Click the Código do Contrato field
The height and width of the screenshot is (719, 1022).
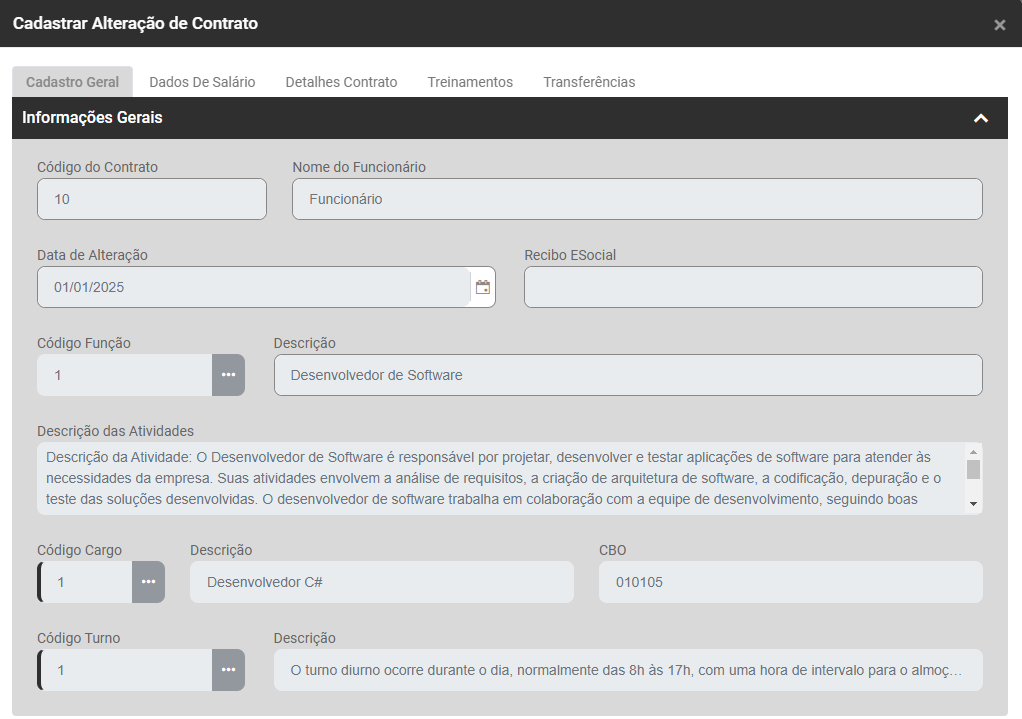pos(152,199)
